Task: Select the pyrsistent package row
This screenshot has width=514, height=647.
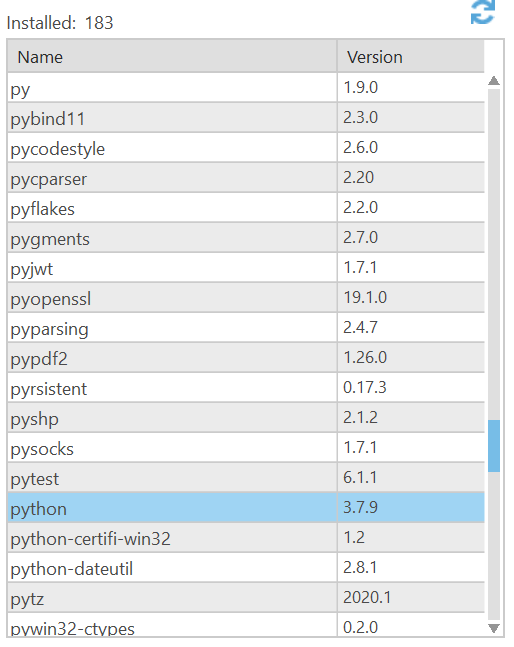Action: coord(246,388)
